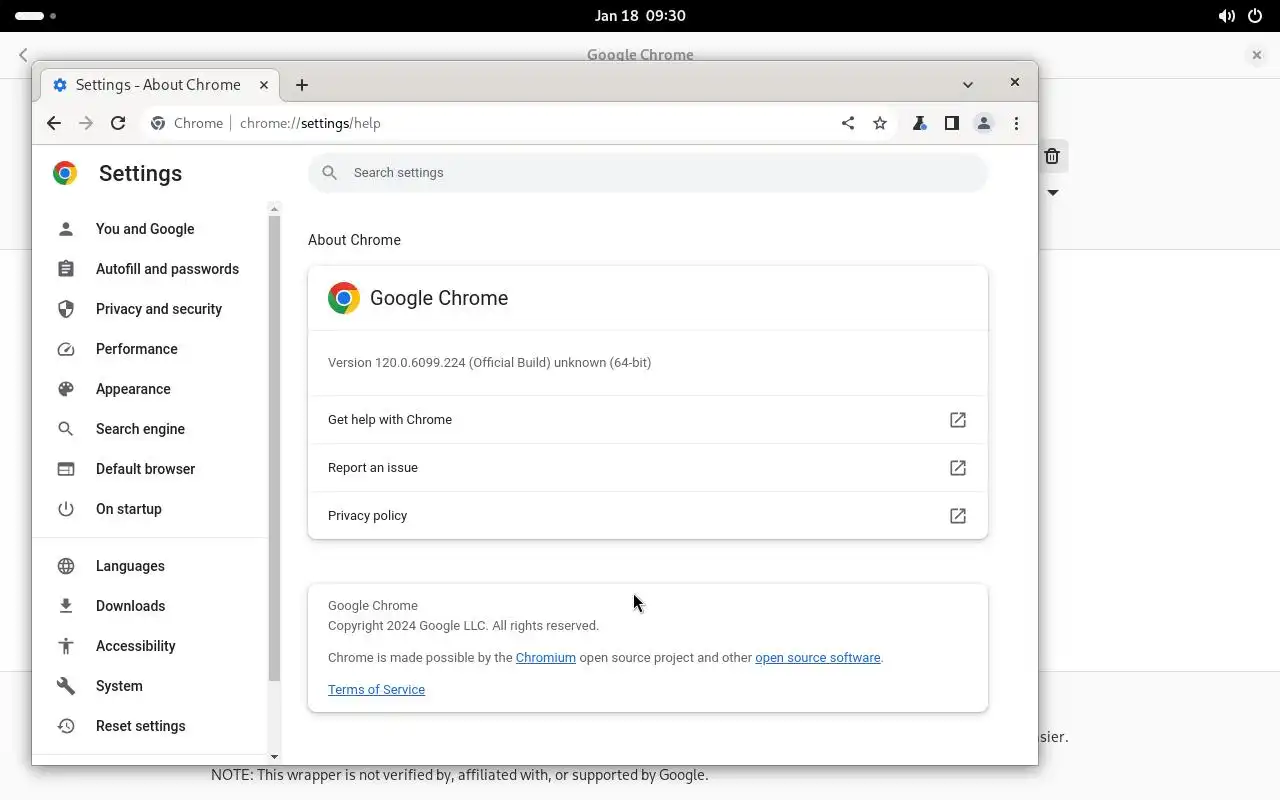The width and height of the screenshot is (1280, 800).
Task: Click the clipboard icon for Autofill and passwords
Action: click(66, 269)
